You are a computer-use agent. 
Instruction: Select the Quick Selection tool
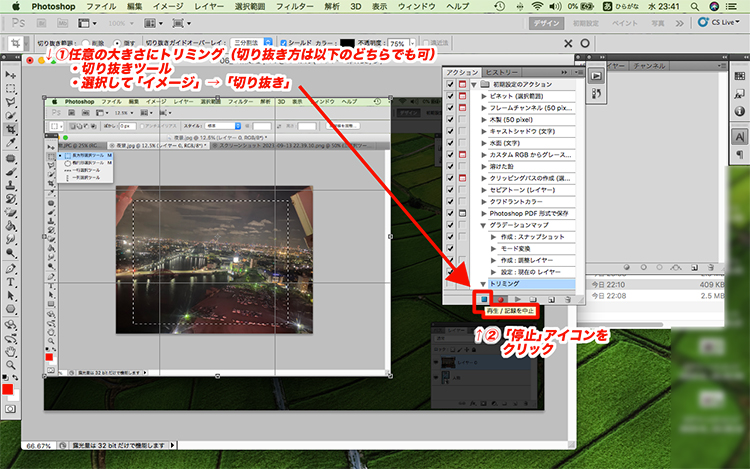point(11,115)
